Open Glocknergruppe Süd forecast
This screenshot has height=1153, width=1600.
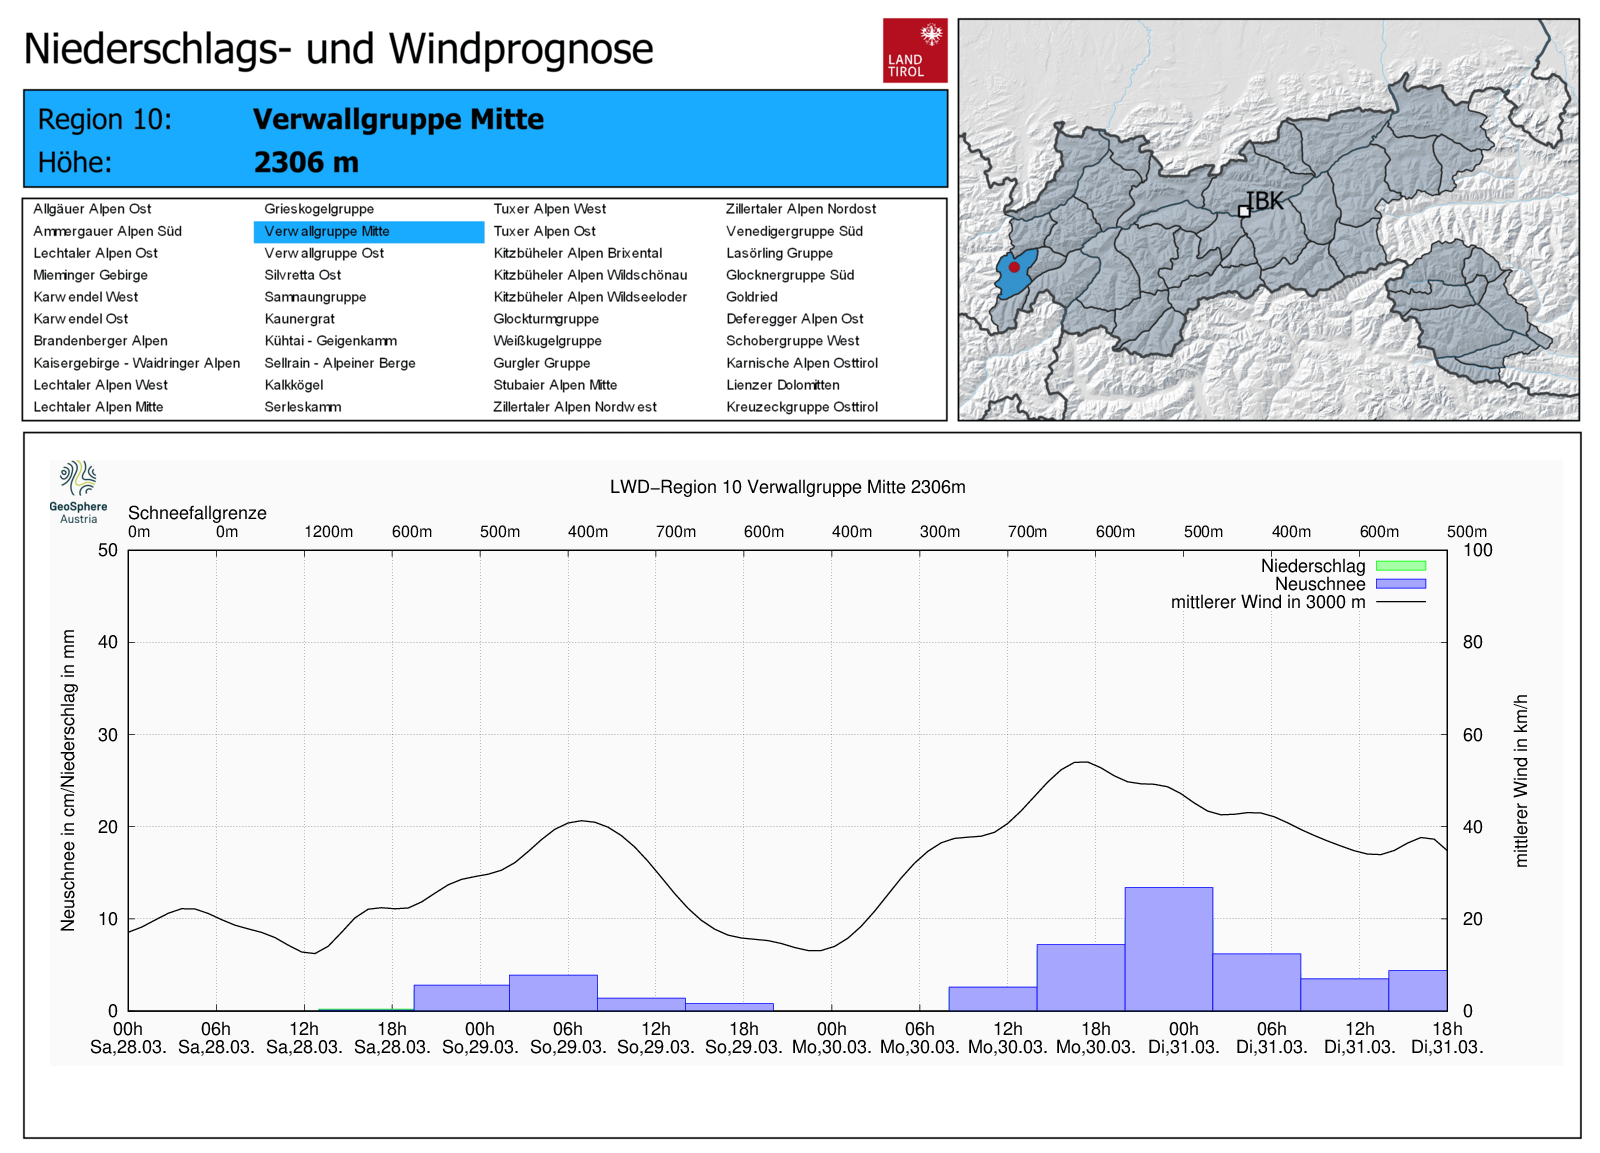(x=789, y=275)
